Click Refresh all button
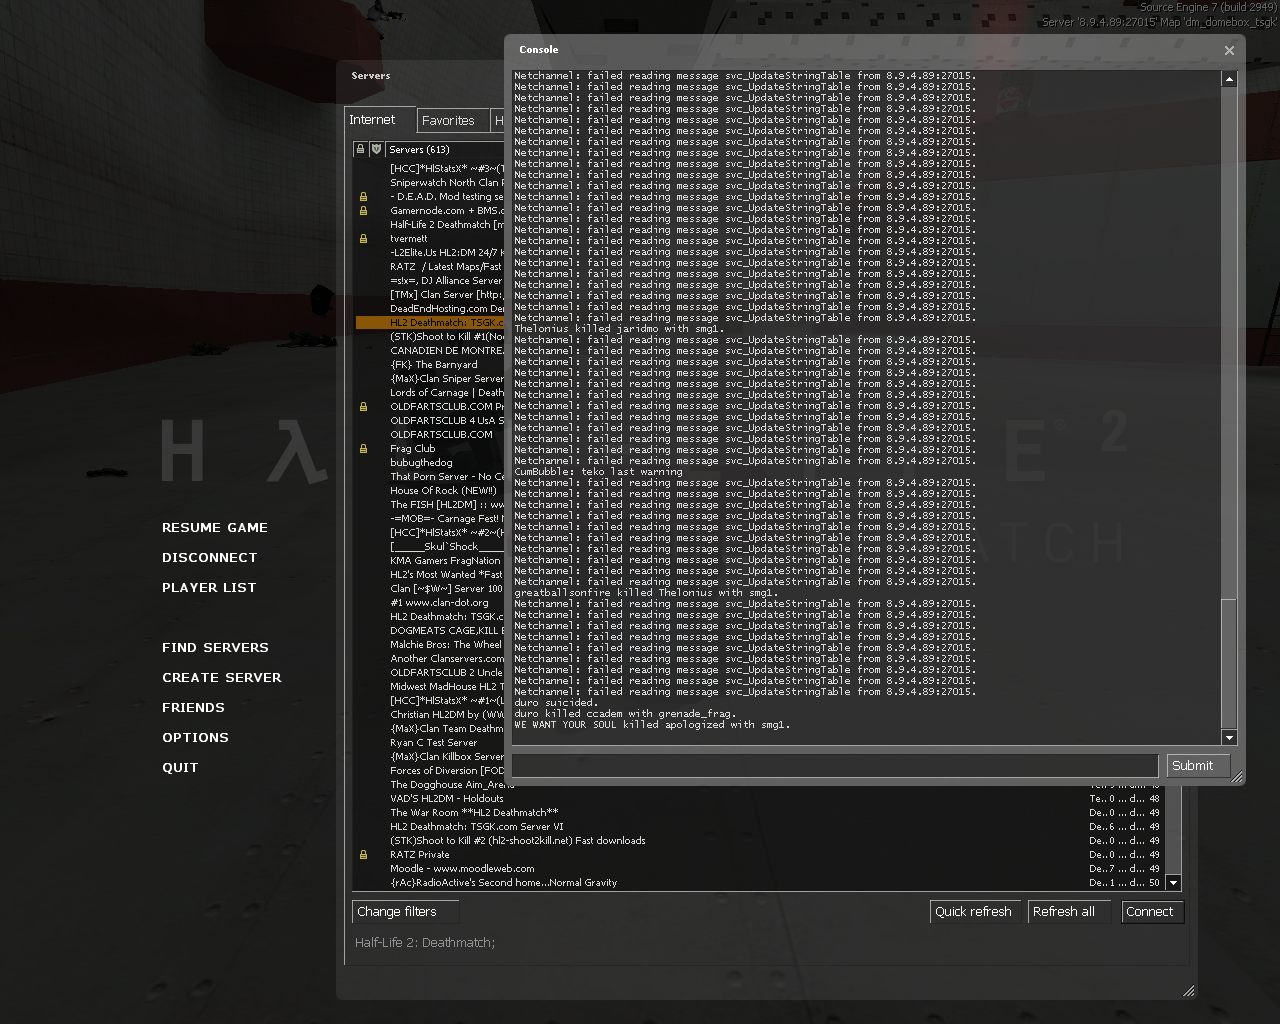This screenshot has height=1024, width=1280. click(1064, 912)
